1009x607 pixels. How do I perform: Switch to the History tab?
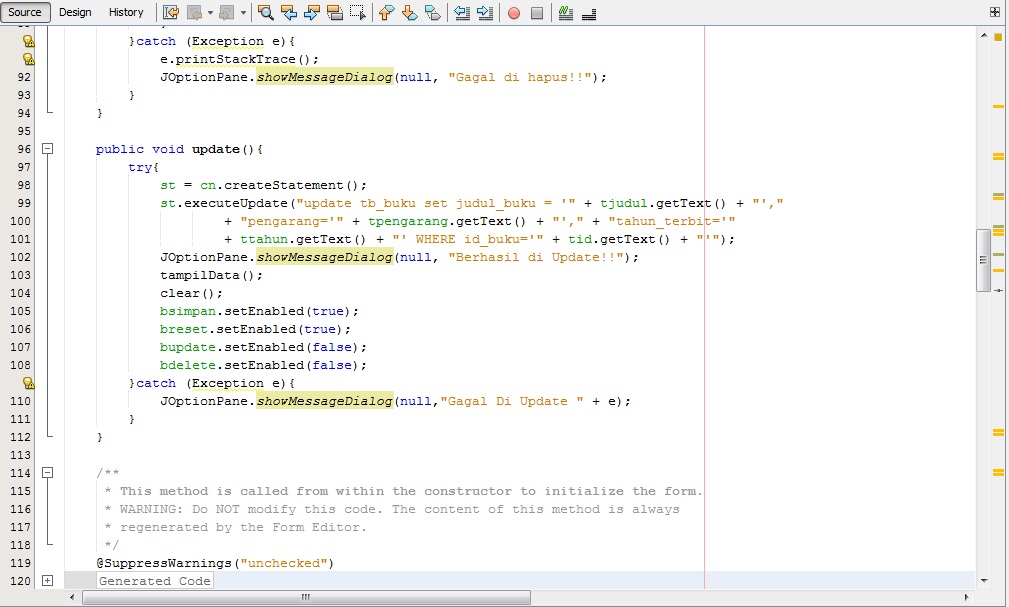coord(126,12)
